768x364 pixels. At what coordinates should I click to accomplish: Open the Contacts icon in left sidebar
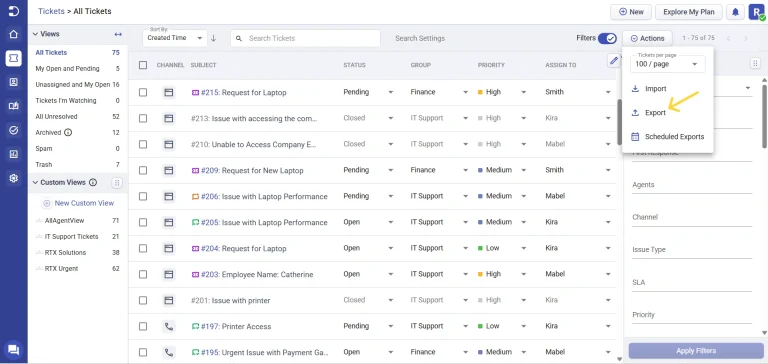click(x=14, y=82)
